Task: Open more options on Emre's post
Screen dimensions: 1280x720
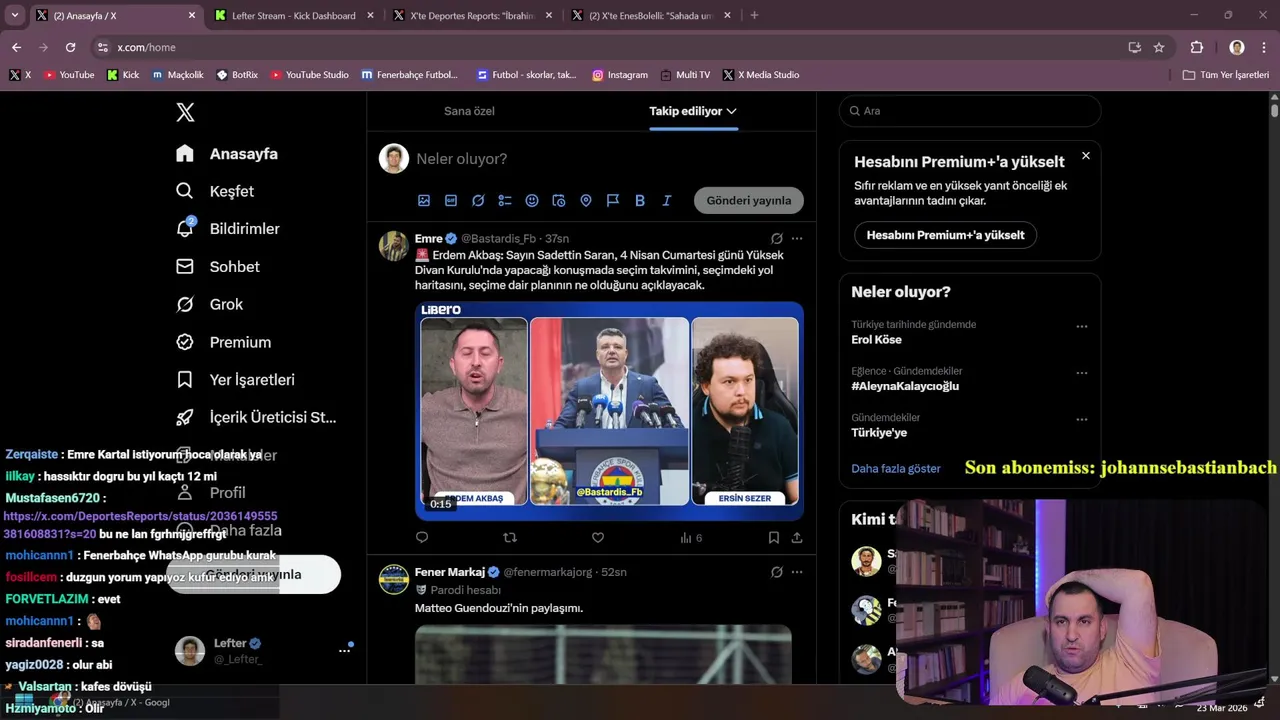Action: coord(797,238)
